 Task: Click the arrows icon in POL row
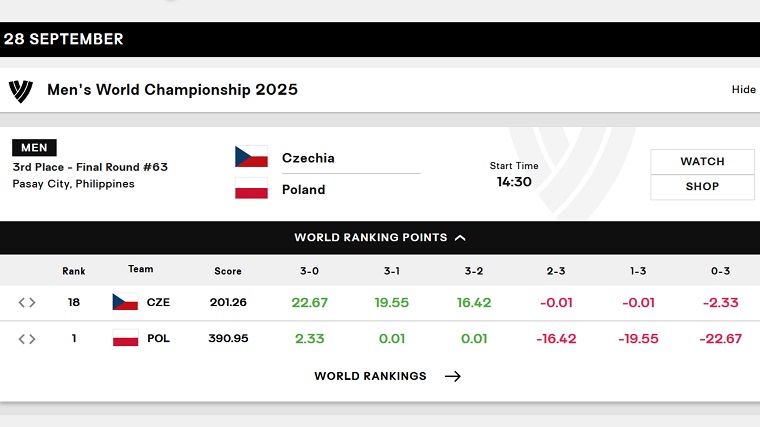tap(27, 338)
